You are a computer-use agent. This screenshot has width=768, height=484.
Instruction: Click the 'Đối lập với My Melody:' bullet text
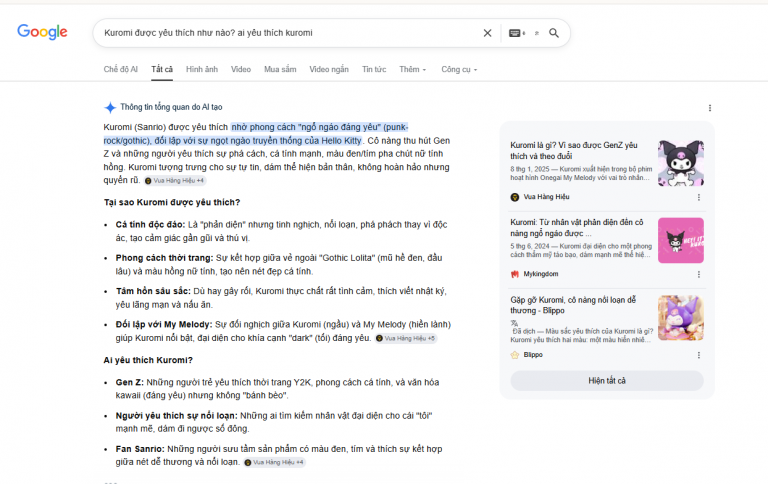pos(164,325)
